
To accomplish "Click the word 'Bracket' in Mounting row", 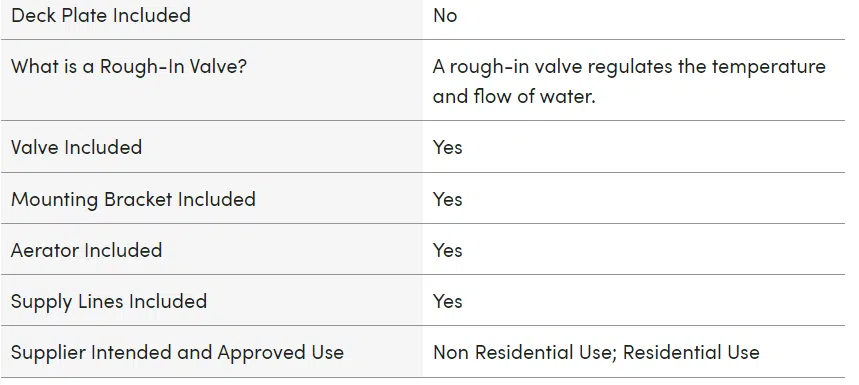I will (x=138, y=199).
